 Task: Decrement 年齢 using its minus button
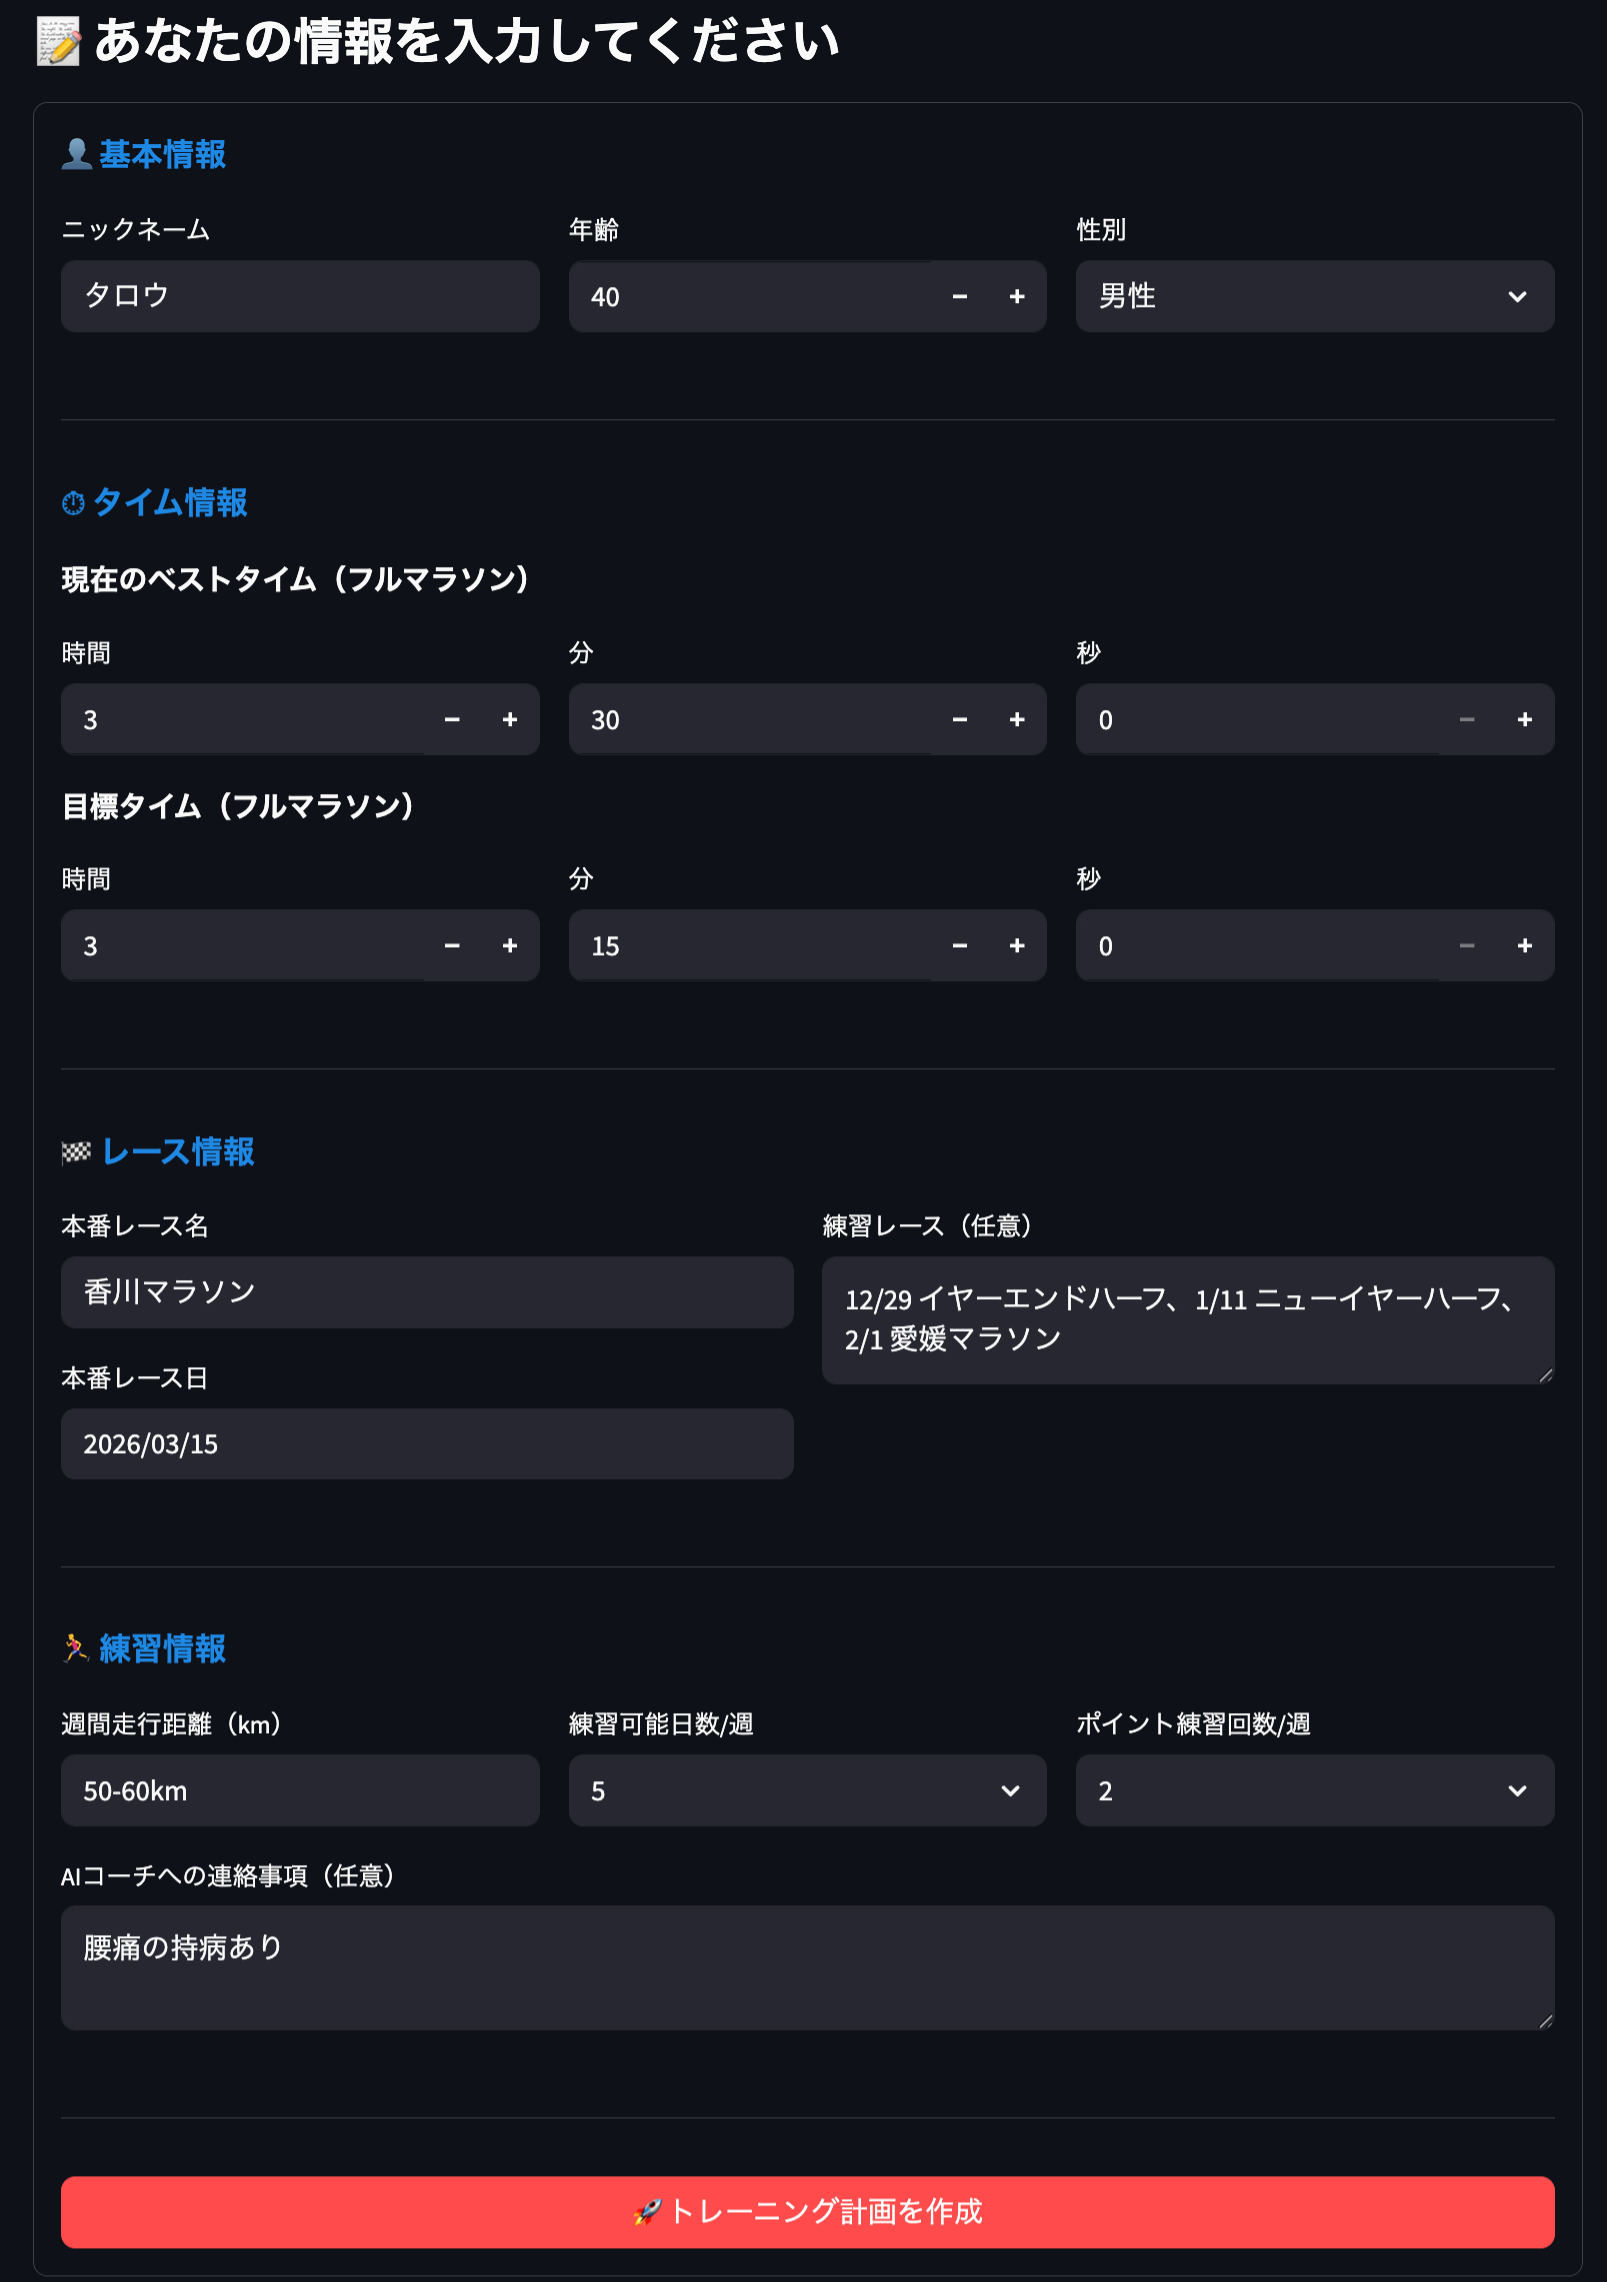pos(959,296)
